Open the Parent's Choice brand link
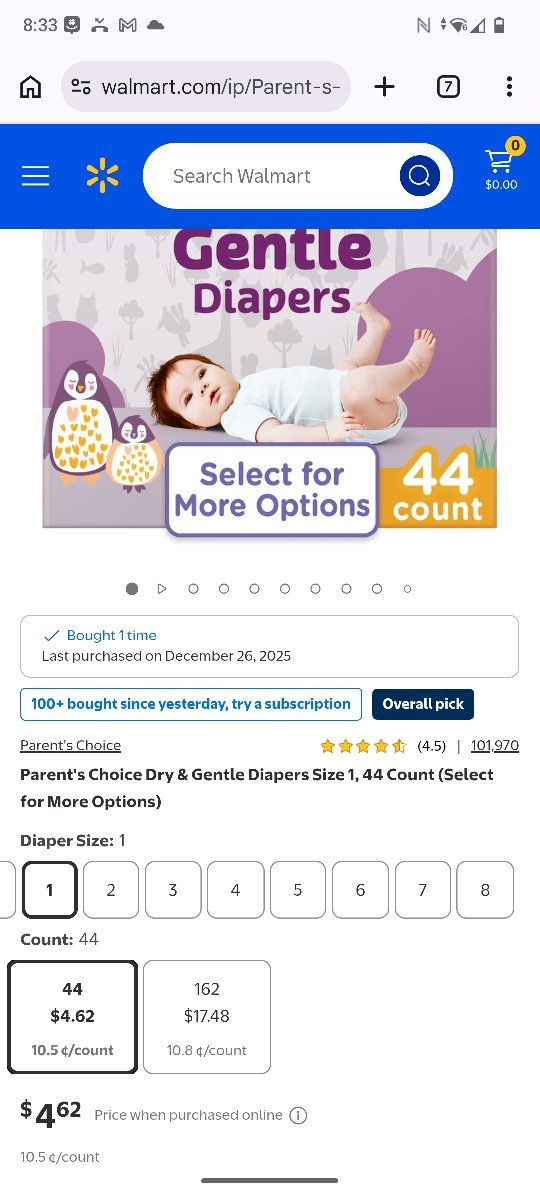This screenshot has height=1196, width=540. point(70,745)
